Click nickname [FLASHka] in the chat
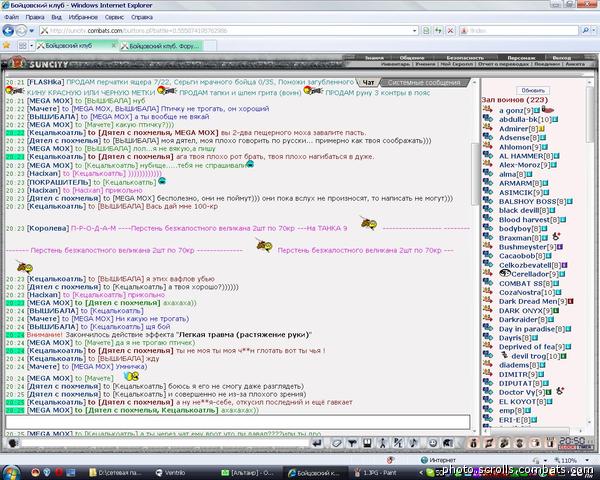 click(45, 82)
